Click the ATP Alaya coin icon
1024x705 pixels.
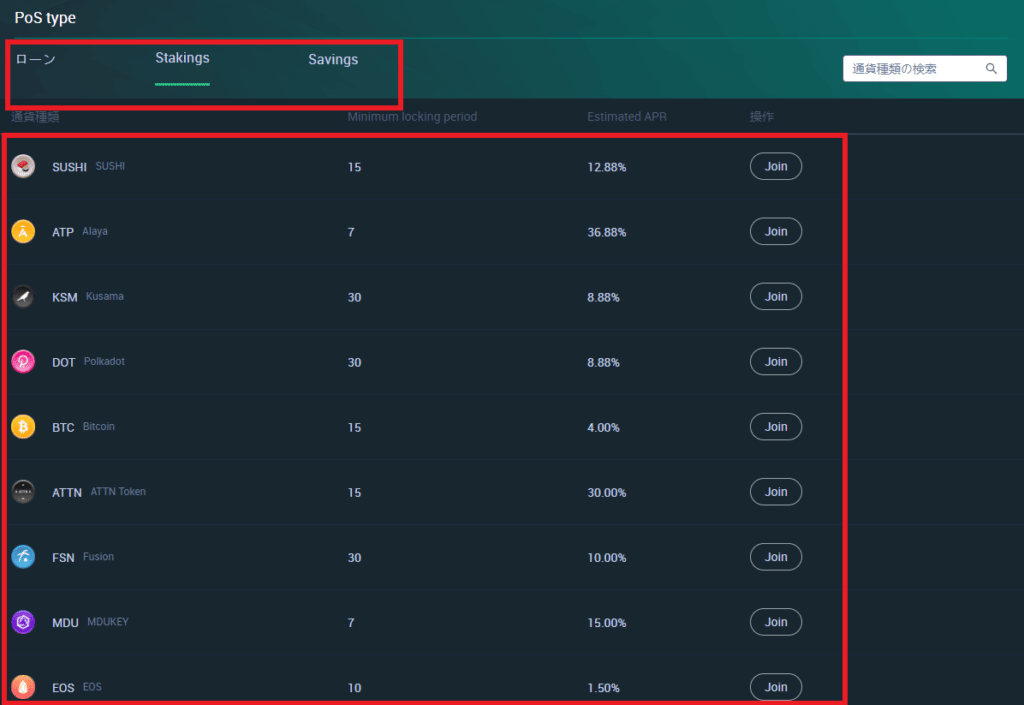pyautogui.click(x=23, y=231)
